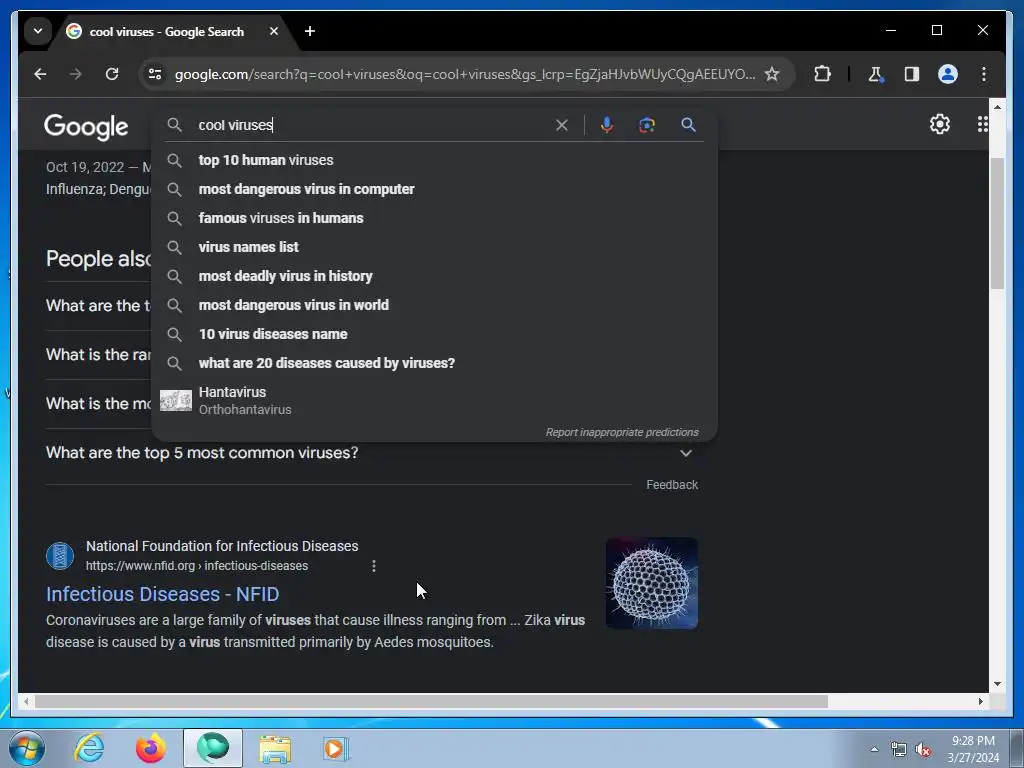Choose suggestion 'what are 20 diseases caused by viruses?'
Screen dimensions: 1024x768
click(x=434, y=363)
